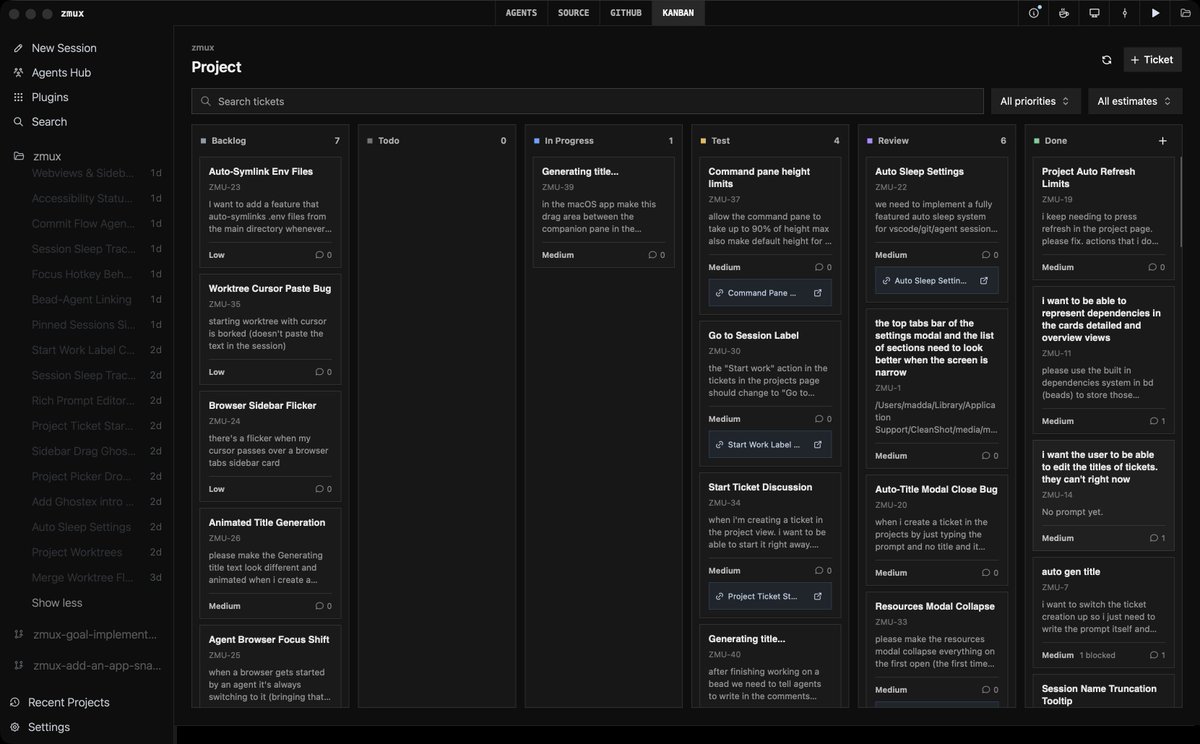Click external link icon on Project Ticket St chip

point(817,597)
